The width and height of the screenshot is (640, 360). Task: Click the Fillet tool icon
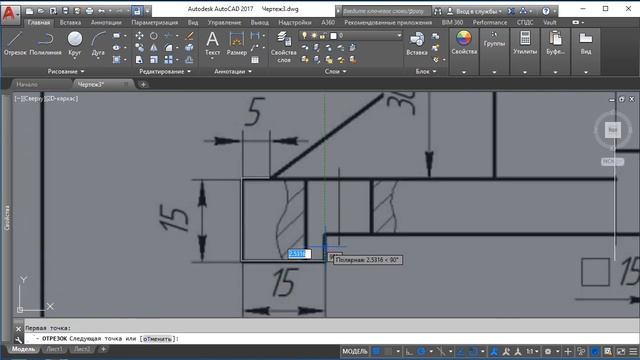click(168, 48)
